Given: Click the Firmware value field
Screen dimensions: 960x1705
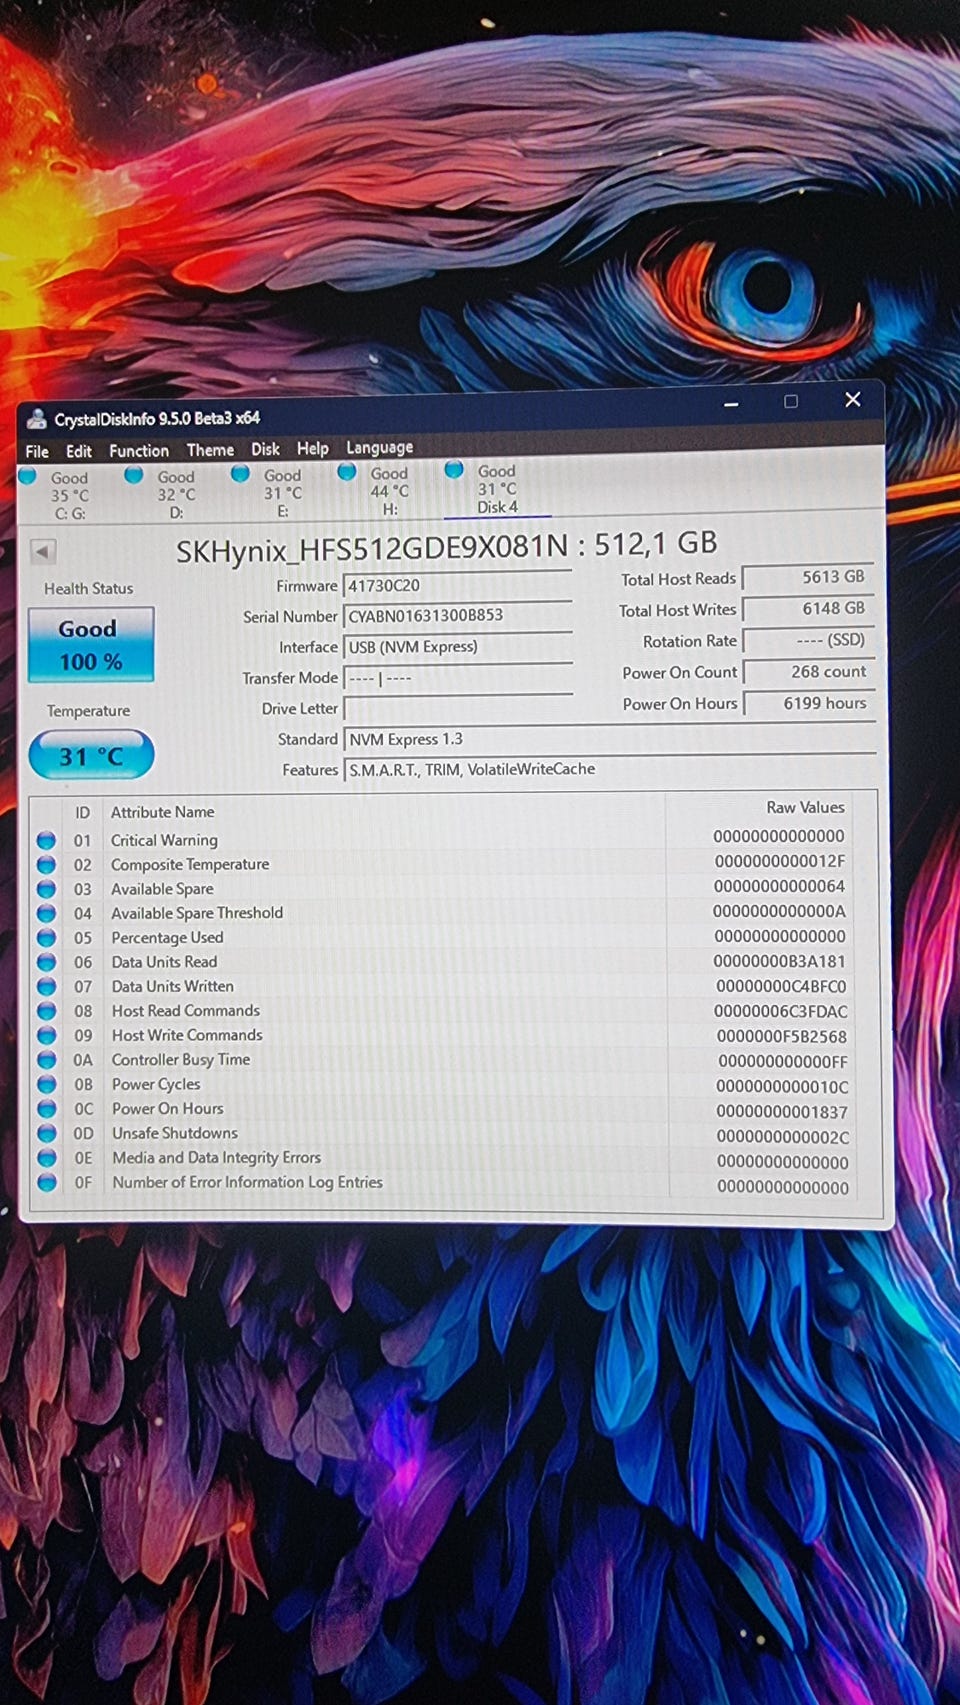Looking at the screenshot, I should [x=457, y=586].
